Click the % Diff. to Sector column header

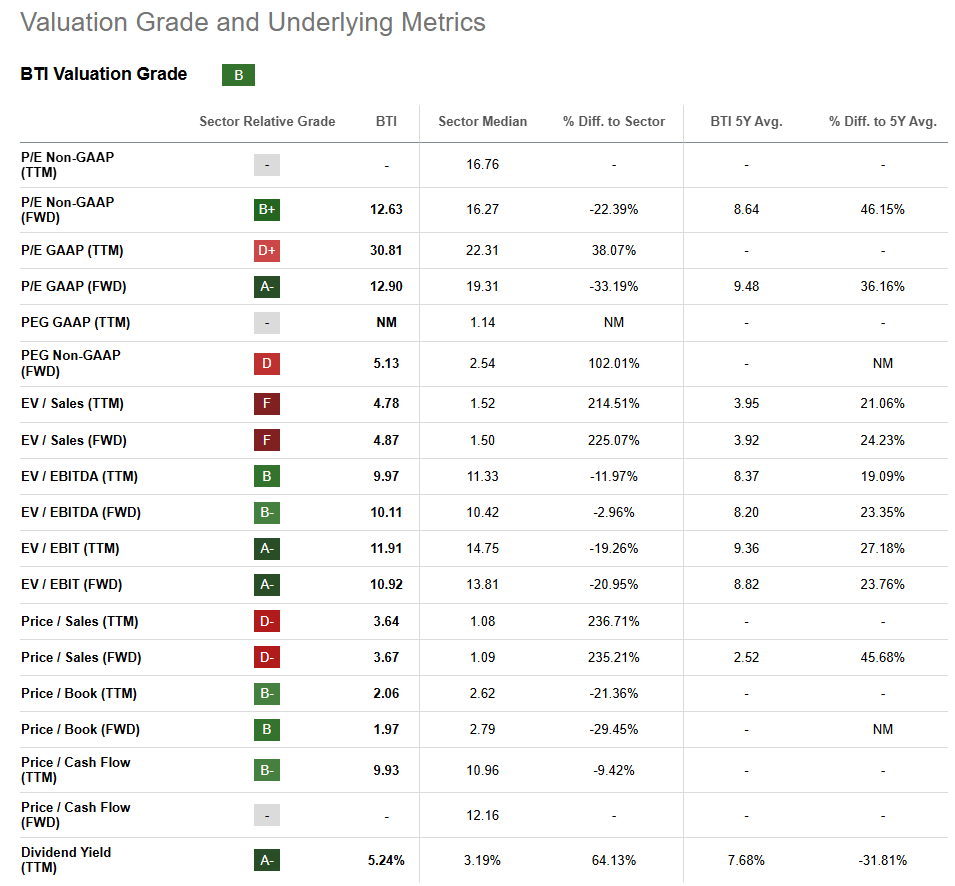(614, 121)
